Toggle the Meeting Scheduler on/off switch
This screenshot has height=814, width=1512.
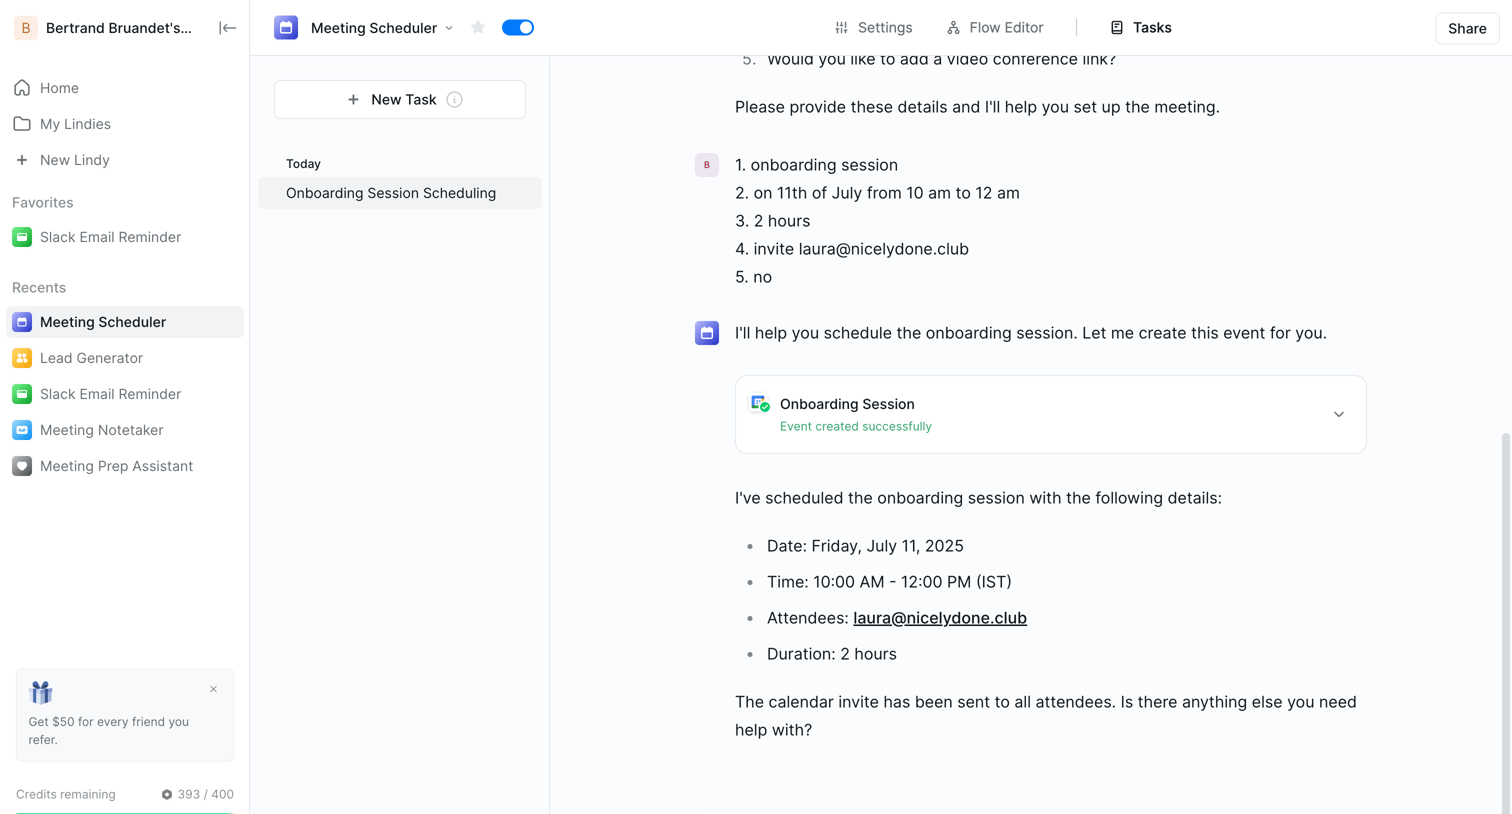pyautogui.click(x=518, y=28)
